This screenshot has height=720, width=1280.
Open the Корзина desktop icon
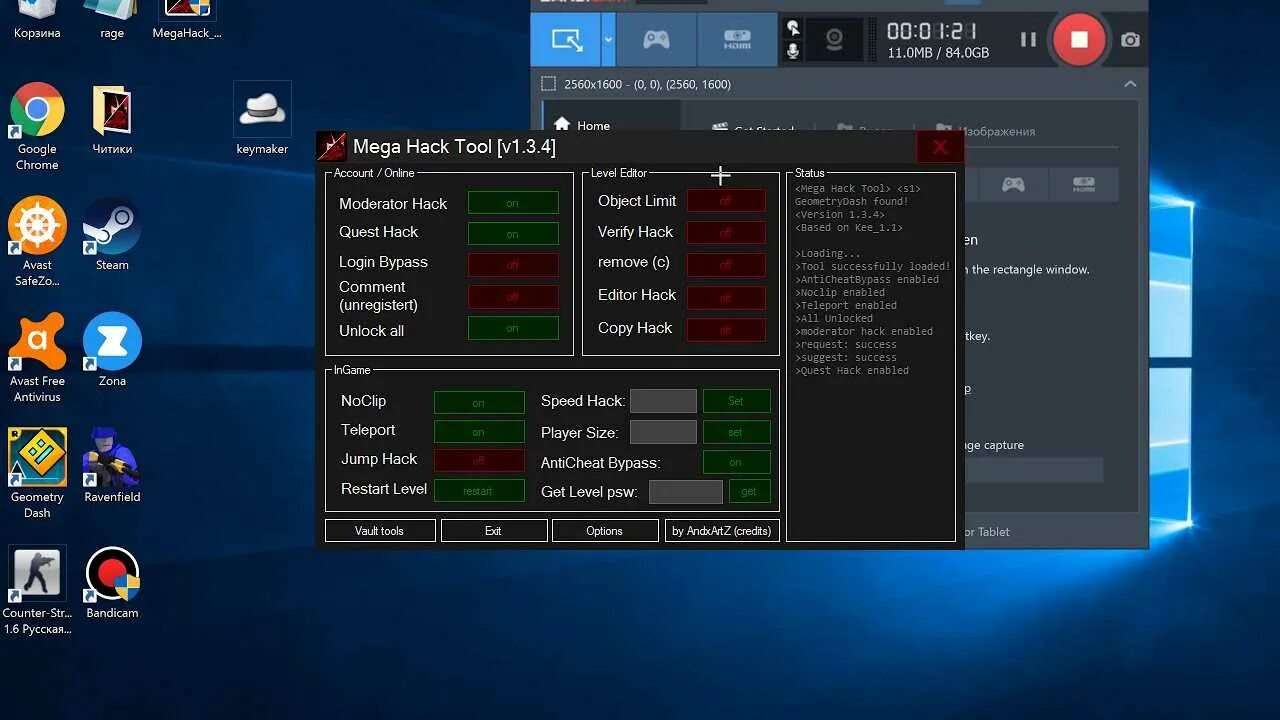click(37, 20)
